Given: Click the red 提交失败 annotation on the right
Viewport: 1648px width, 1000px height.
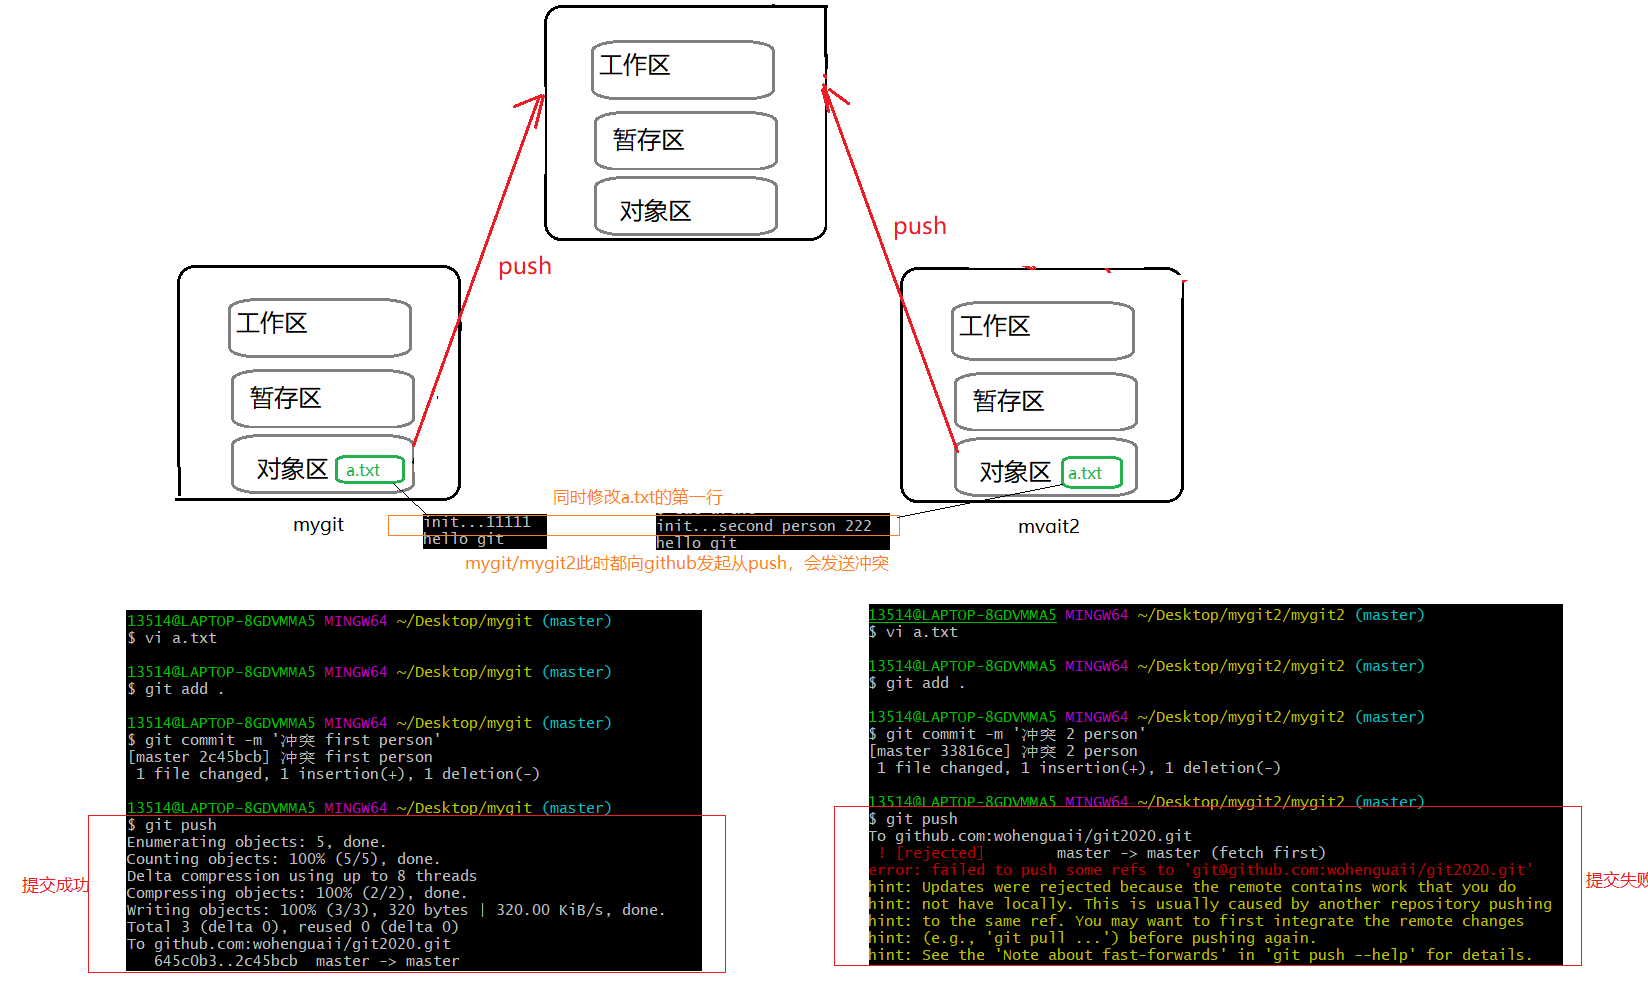Looking at the screenshot, I should click(x=1616, y=880).
